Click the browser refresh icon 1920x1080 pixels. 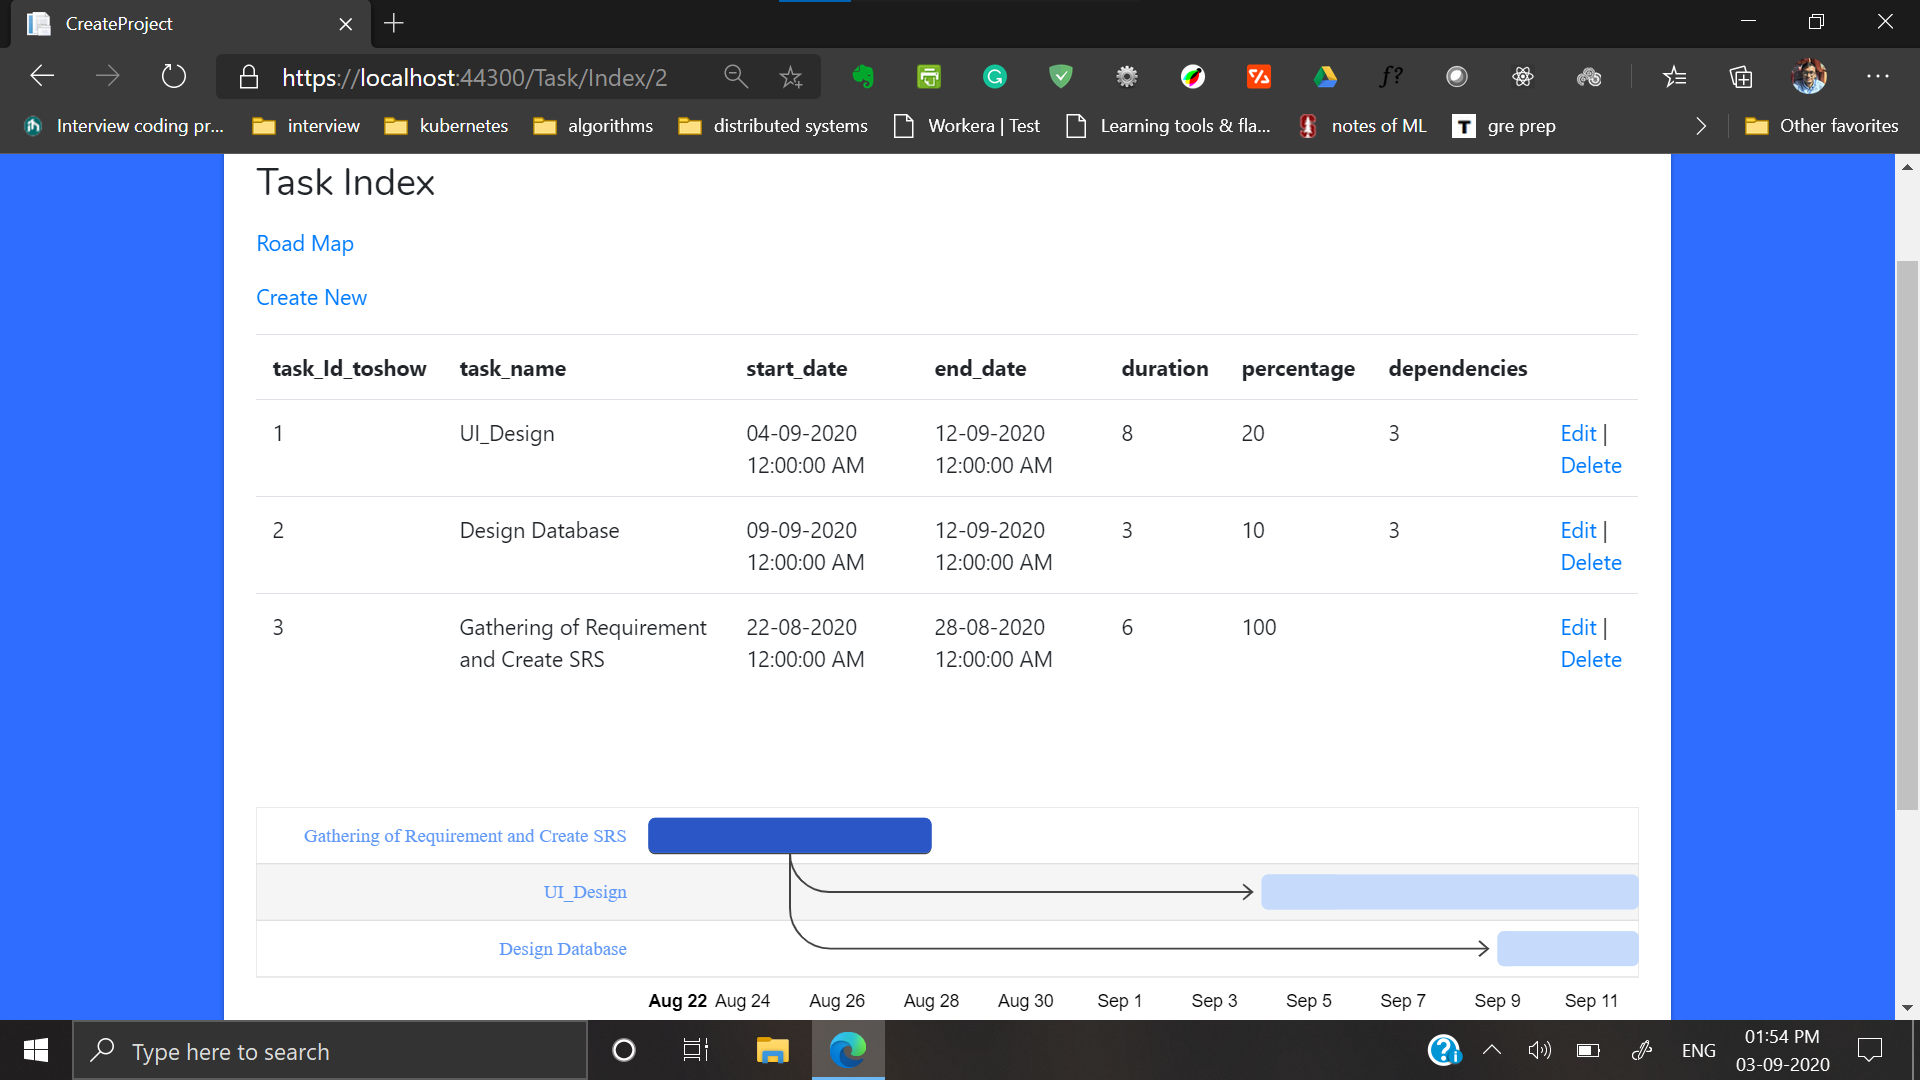click(x=173, y=77)
